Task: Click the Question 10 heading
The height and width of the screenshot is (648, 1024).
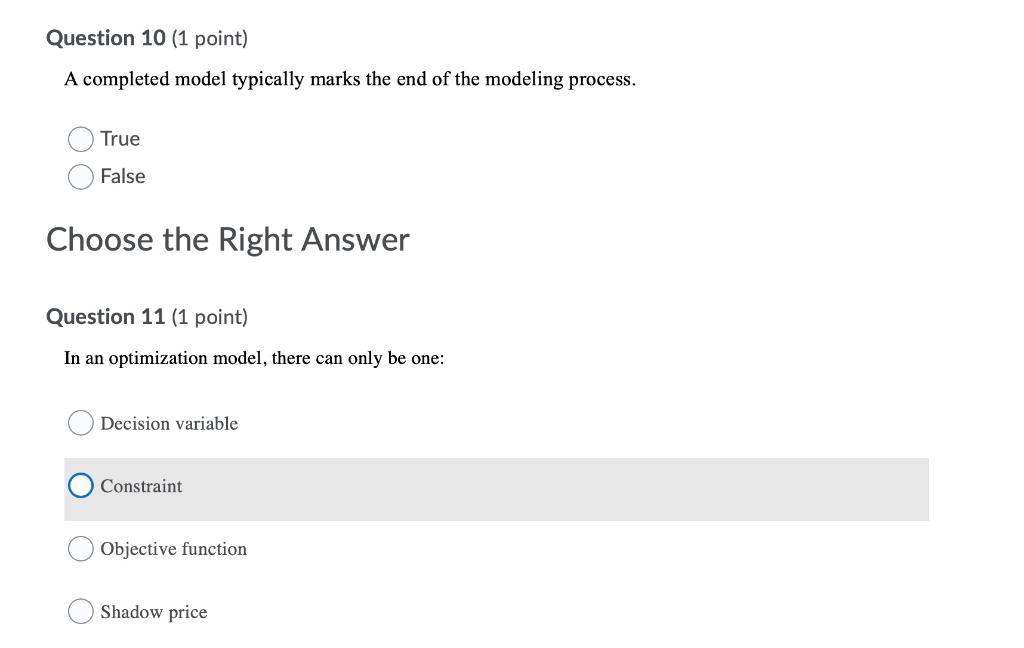Action: coord(104,38)
